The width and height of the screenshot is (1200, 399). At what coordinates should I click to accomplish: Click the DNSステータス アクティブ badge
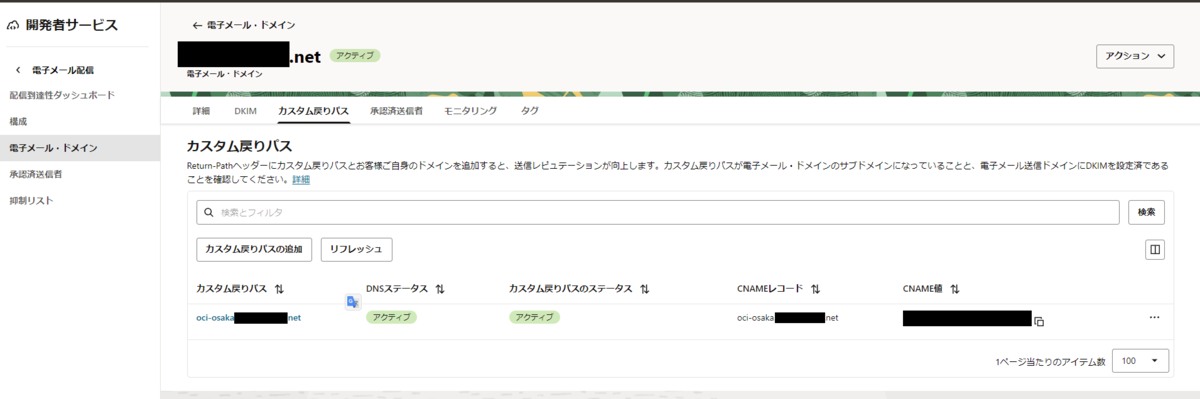(x=391, y=317)
